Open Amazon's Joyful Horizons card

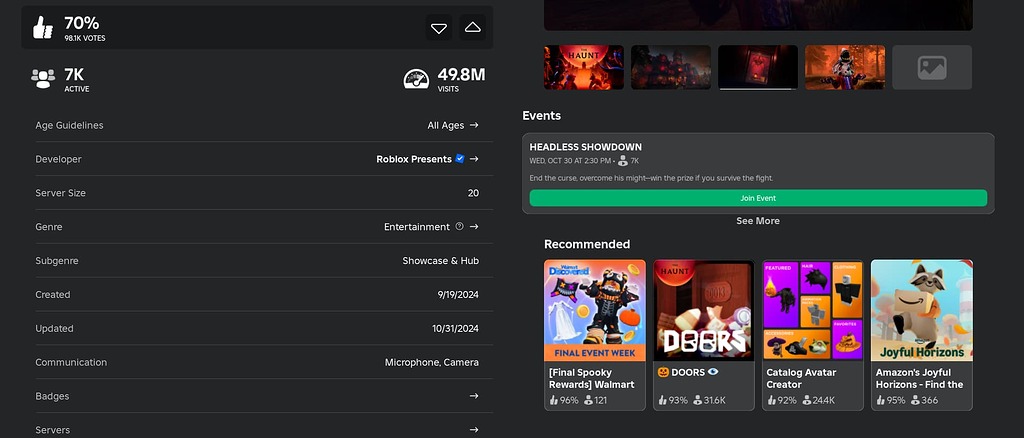(x=922, y=335)
